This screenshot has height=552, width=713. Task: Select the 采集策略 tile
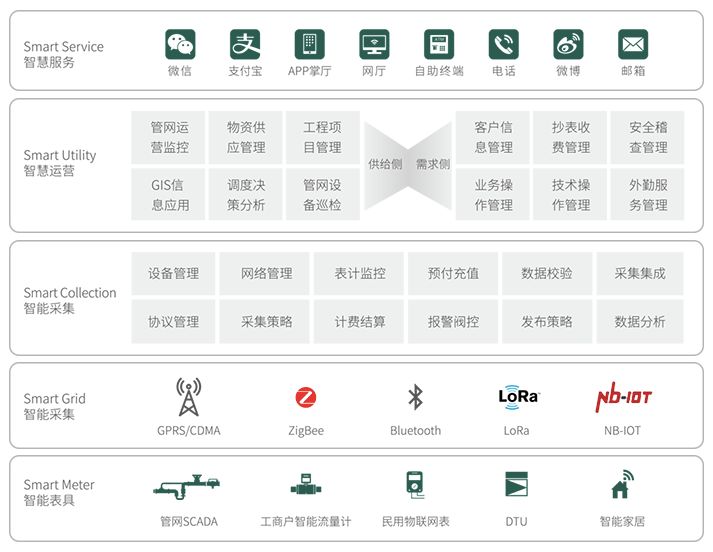(x=265, y=321)
